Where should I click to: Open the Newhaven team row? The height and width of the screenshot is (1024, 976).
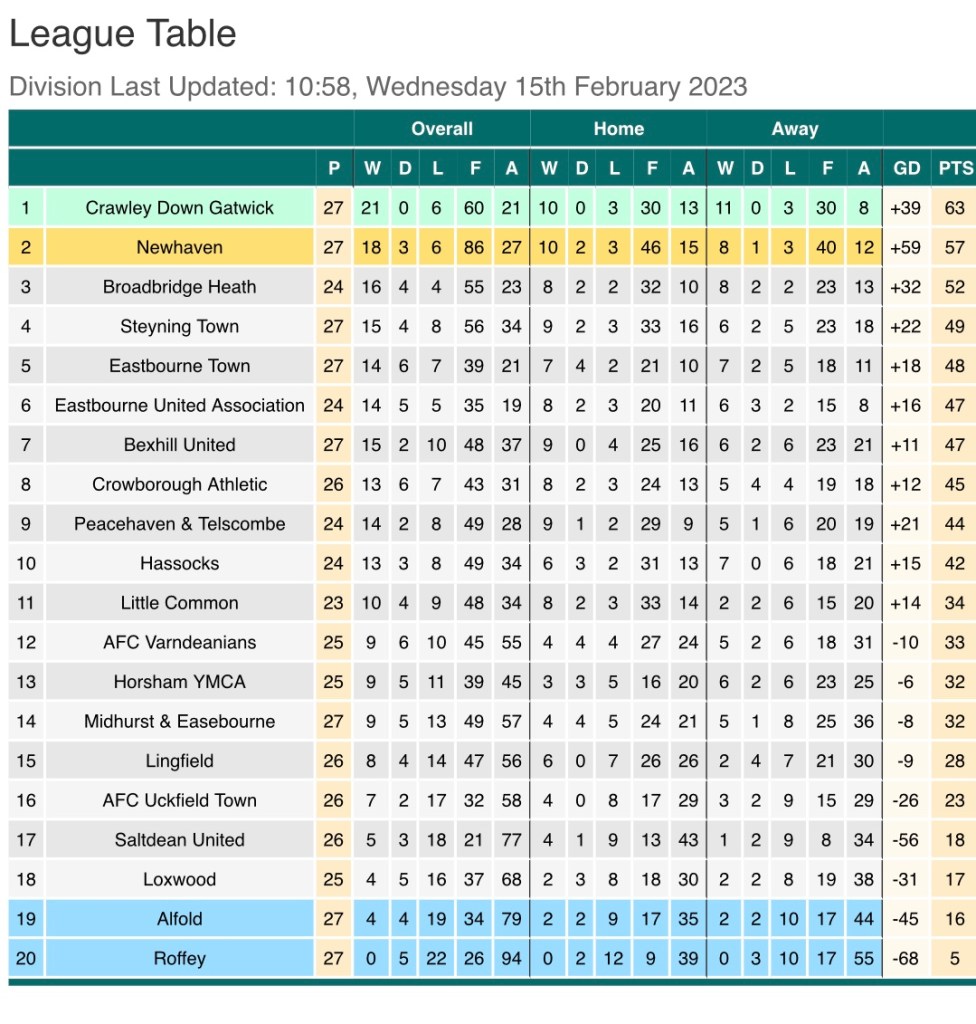[180, 248]
